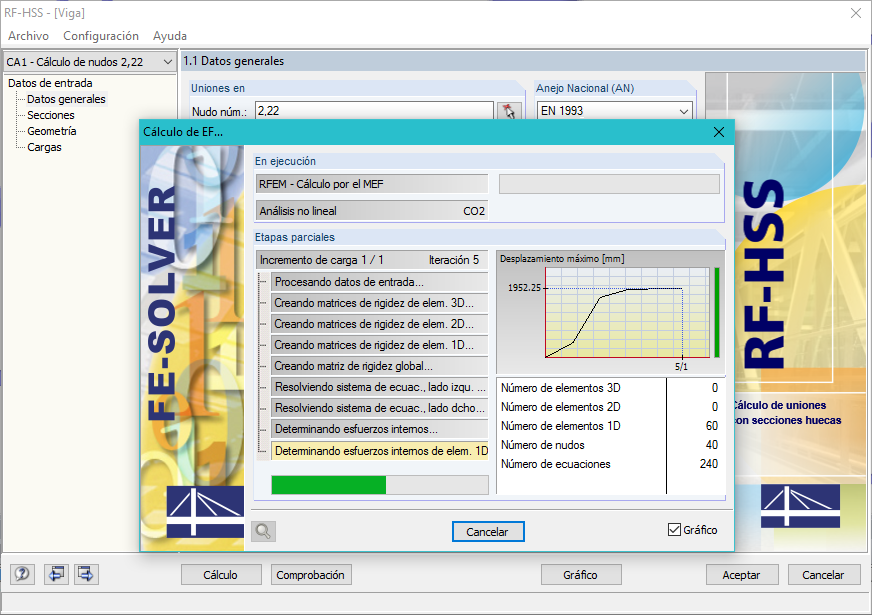
Task: Click 'Procesando datos de entrada...' step
Action: [379, 282]
